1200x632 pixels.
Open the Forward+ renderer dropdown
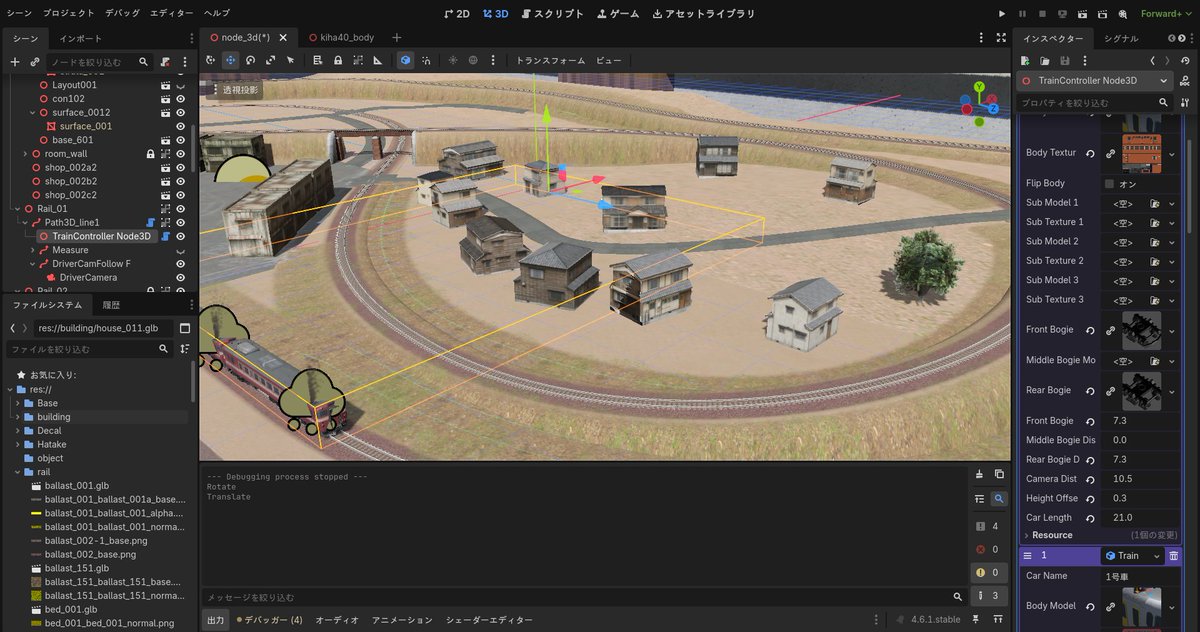click(1166, 14)
